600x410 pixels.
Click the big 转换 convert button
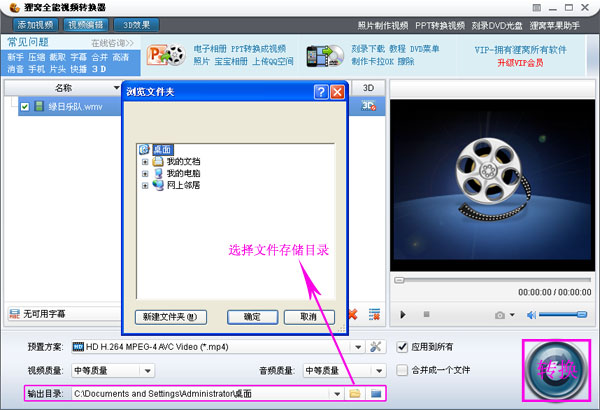point(556,370)
